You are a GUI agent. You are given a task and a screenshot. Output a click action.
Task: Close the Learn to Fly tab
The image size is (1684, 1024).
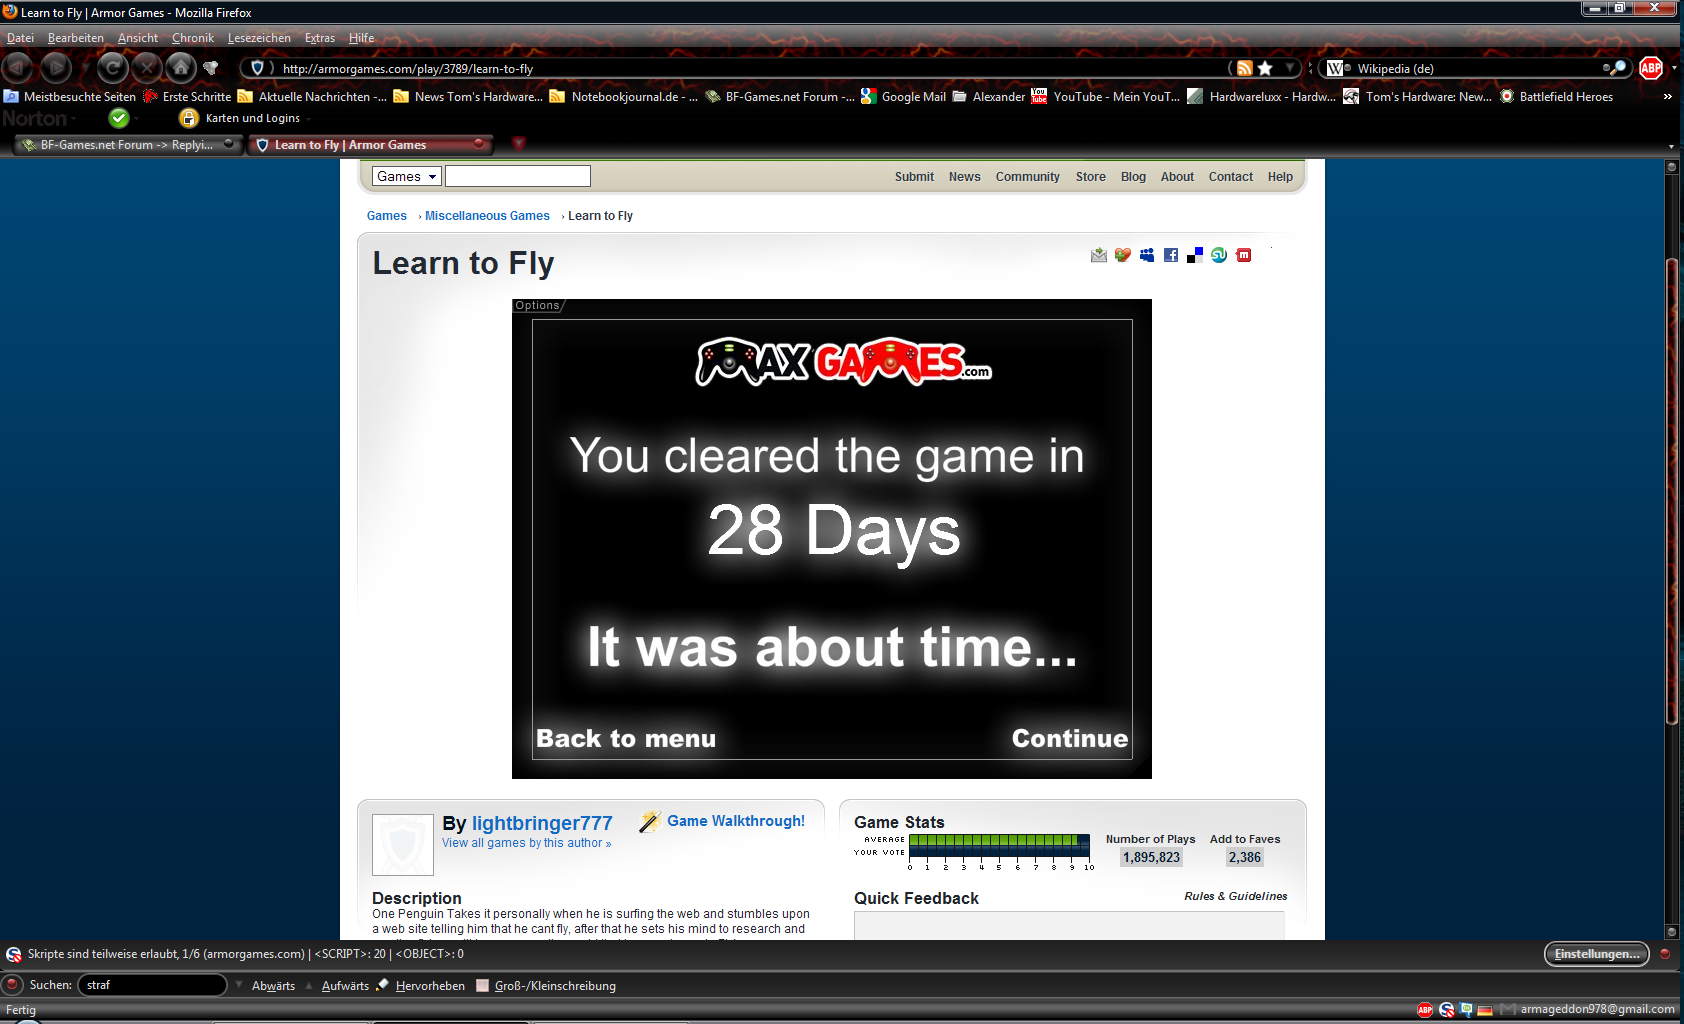coord(479,144)
